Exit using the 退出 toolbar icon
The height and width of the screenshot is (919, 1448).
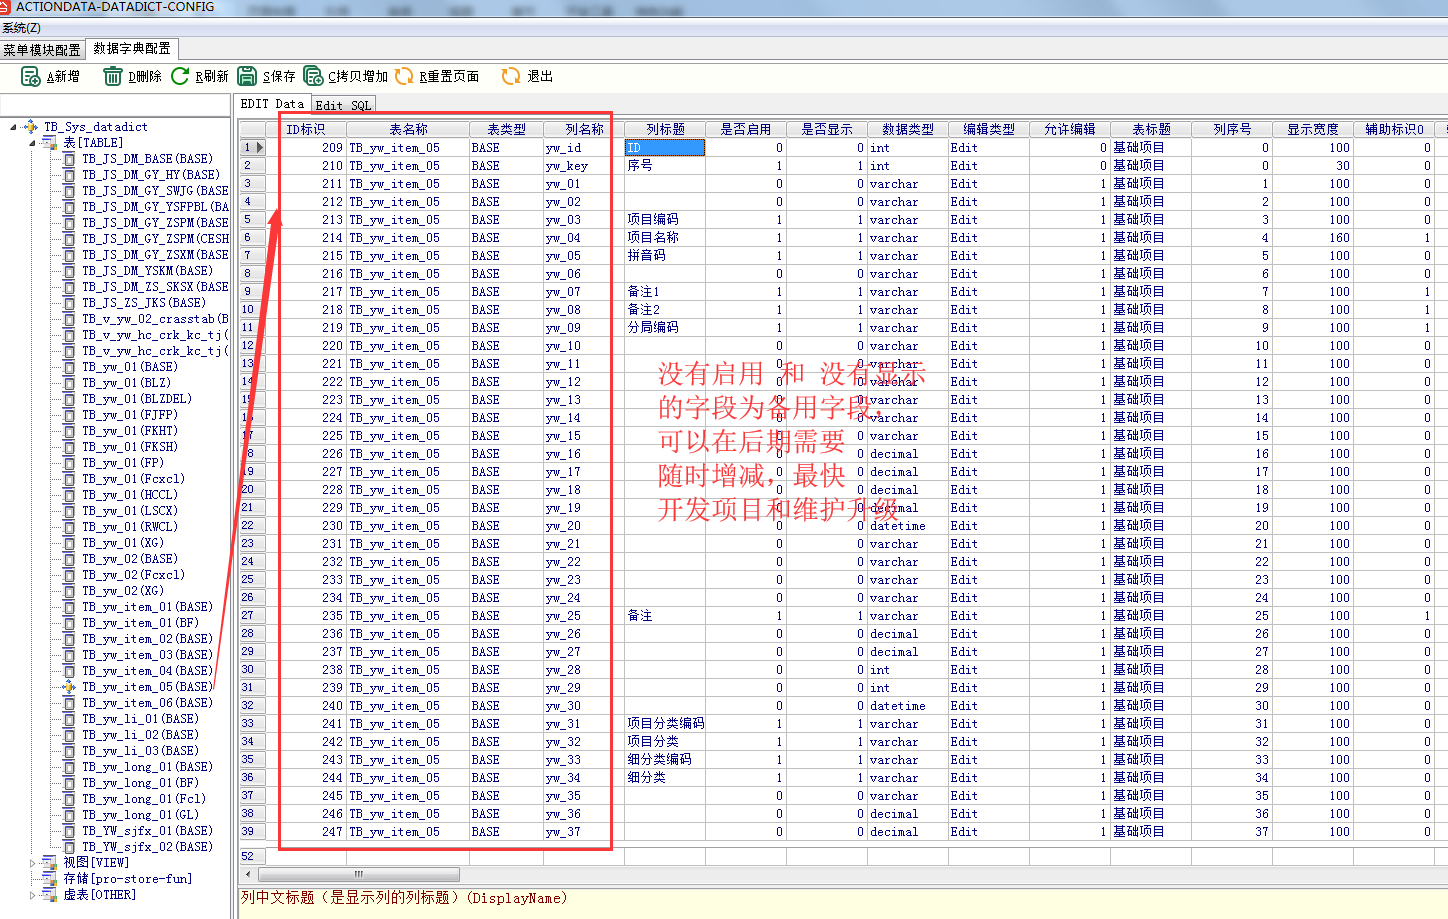511,76
